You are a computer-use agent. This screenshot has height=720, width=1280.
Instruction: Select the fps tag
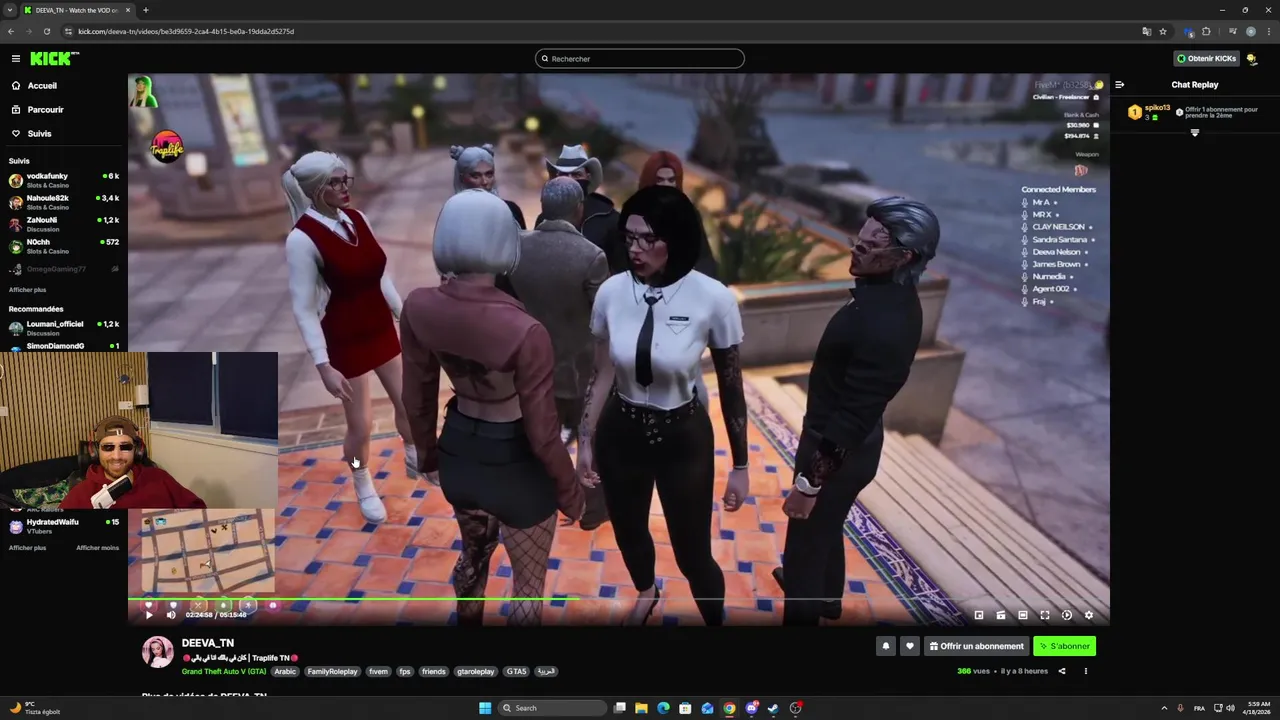tap(405, 672)
